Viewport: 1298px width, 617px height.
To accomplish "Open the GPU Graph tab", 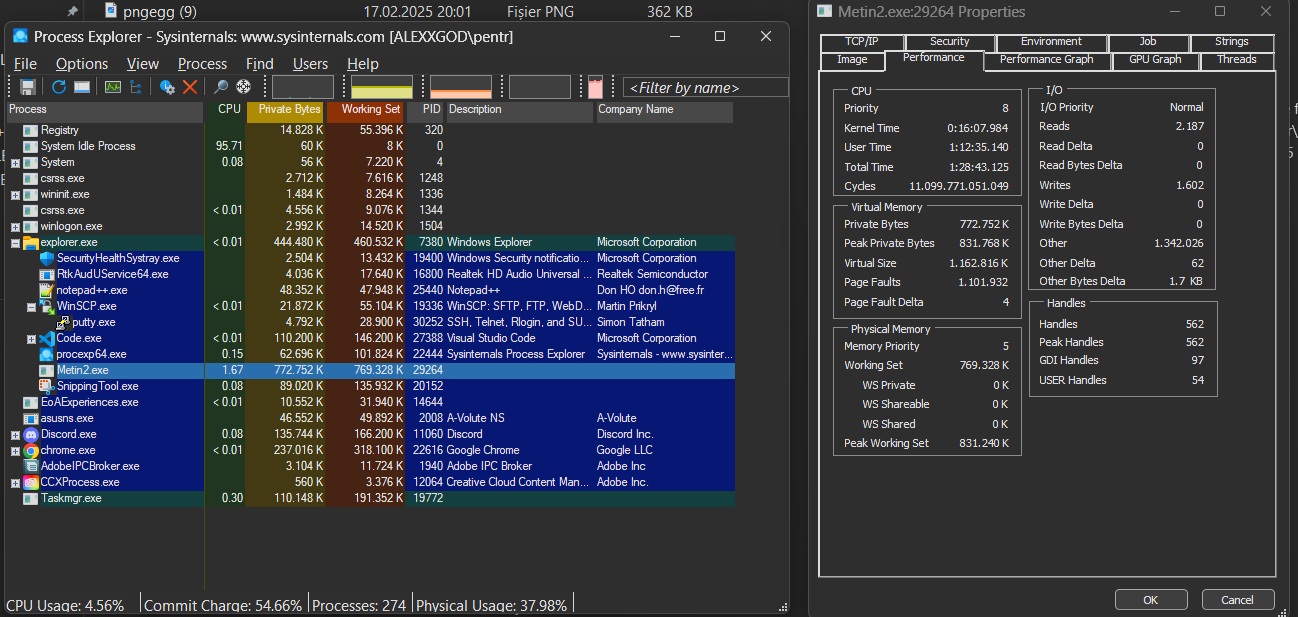I will click(x=1154, y=60).
